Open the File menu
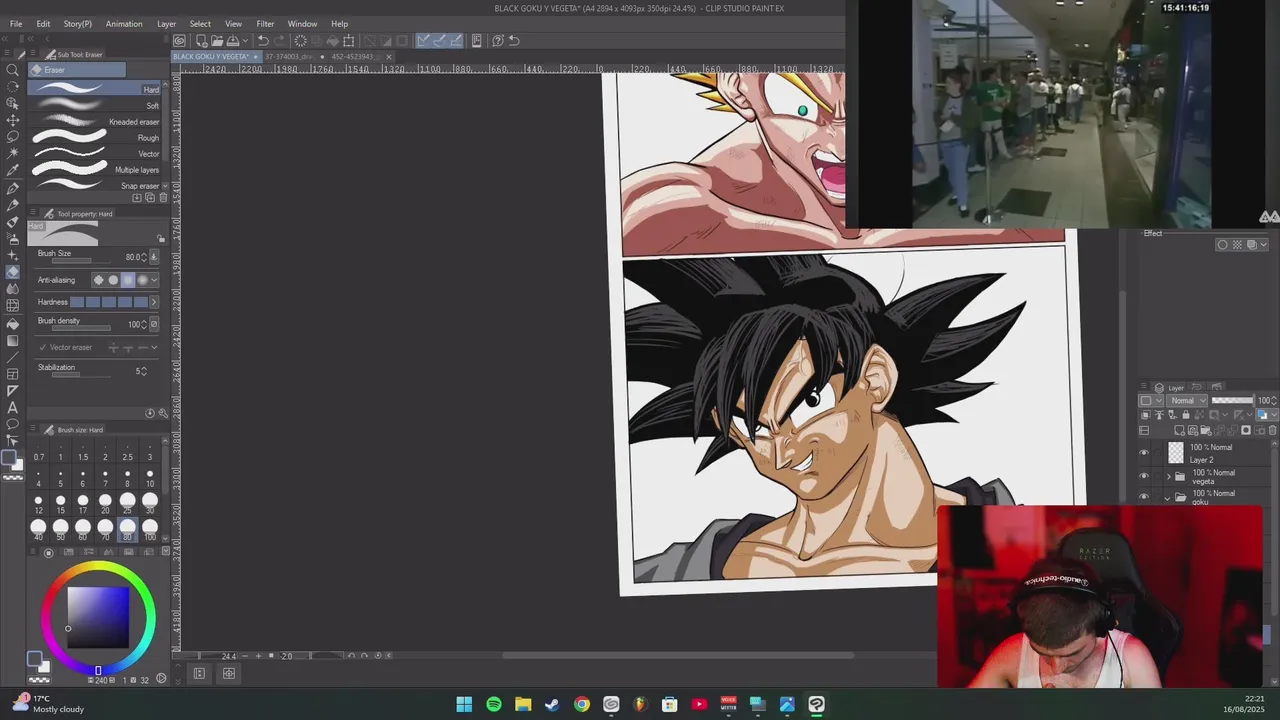This screenshot has height=720, width=1280. (16, 24)
